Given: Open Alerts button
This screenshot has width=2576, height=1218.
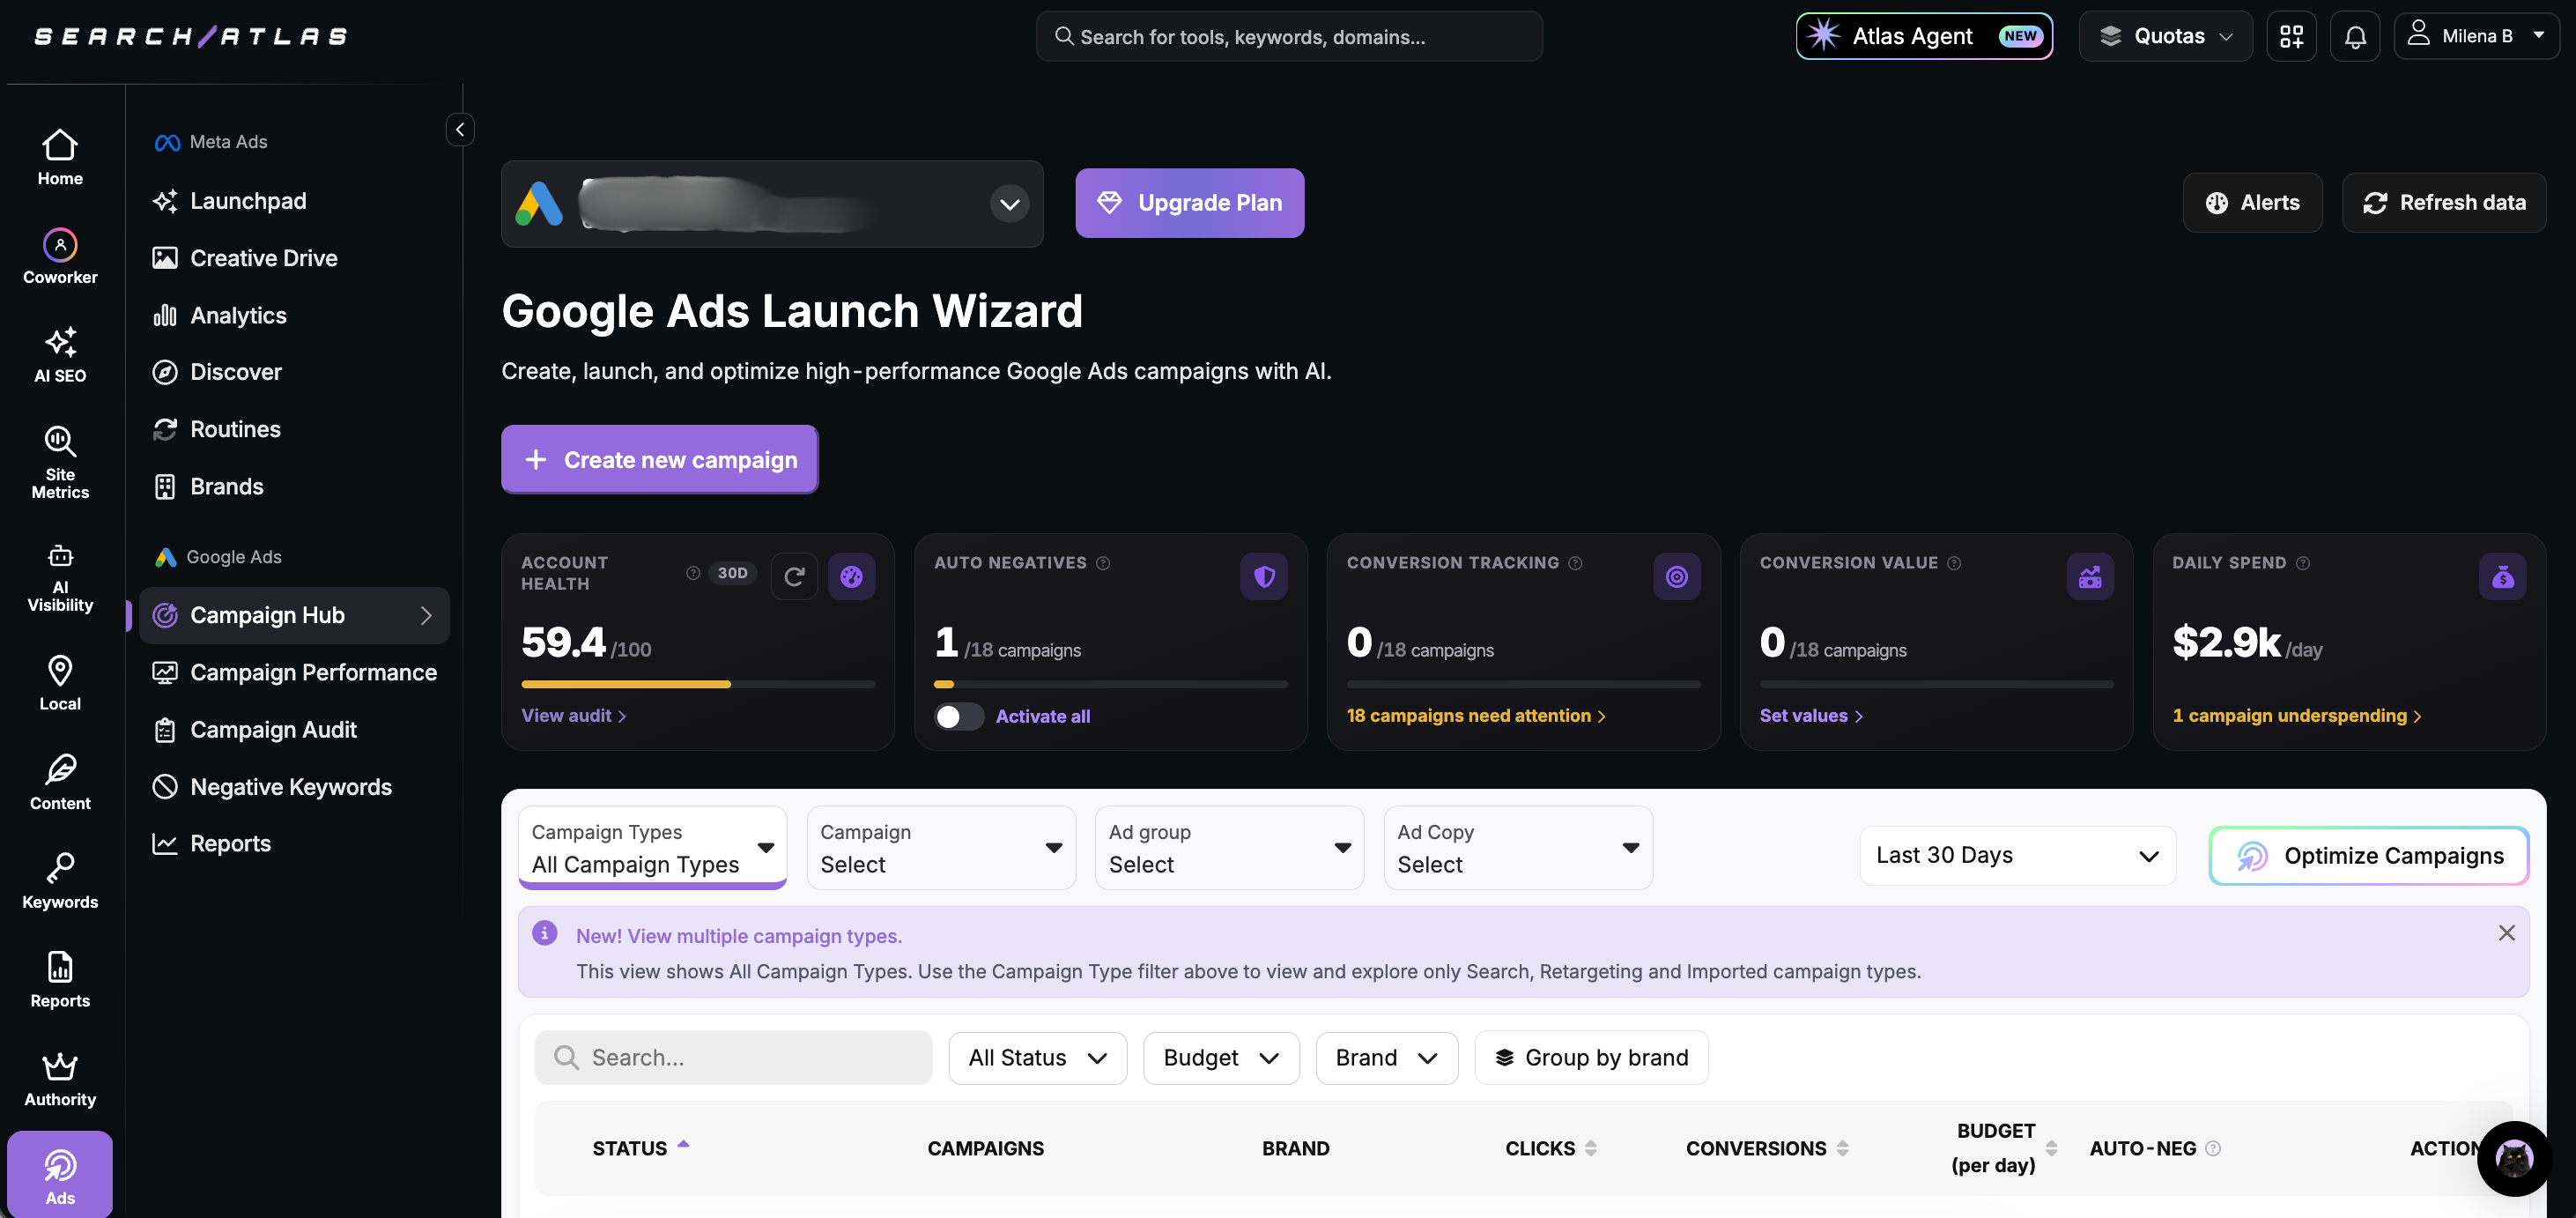Looking at the screenshot, I should [2252, 202].
